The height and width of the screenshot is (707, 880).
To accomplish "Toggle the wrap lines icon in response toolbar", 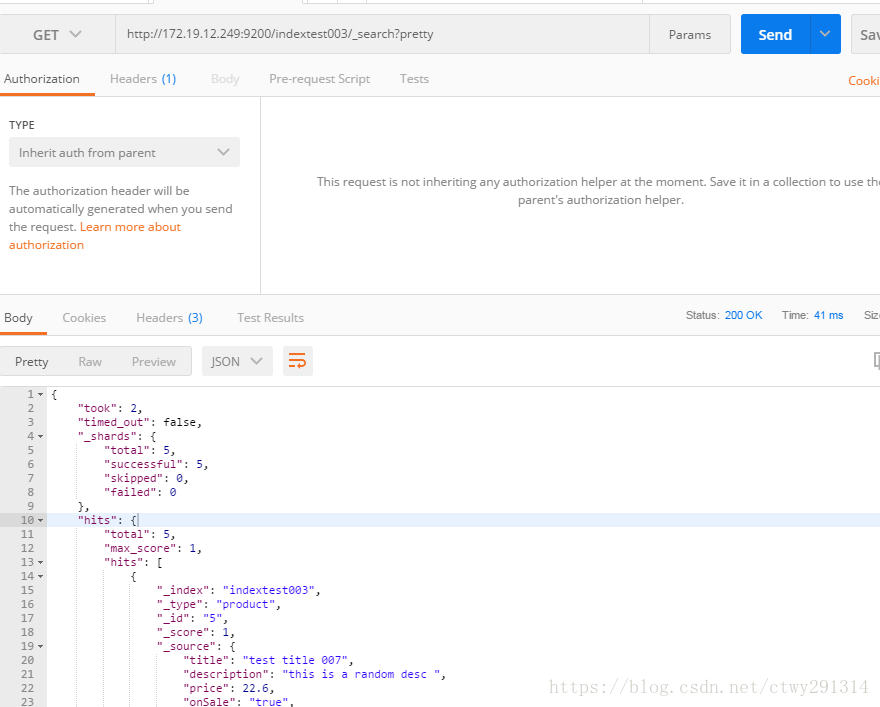I will 297,361.
